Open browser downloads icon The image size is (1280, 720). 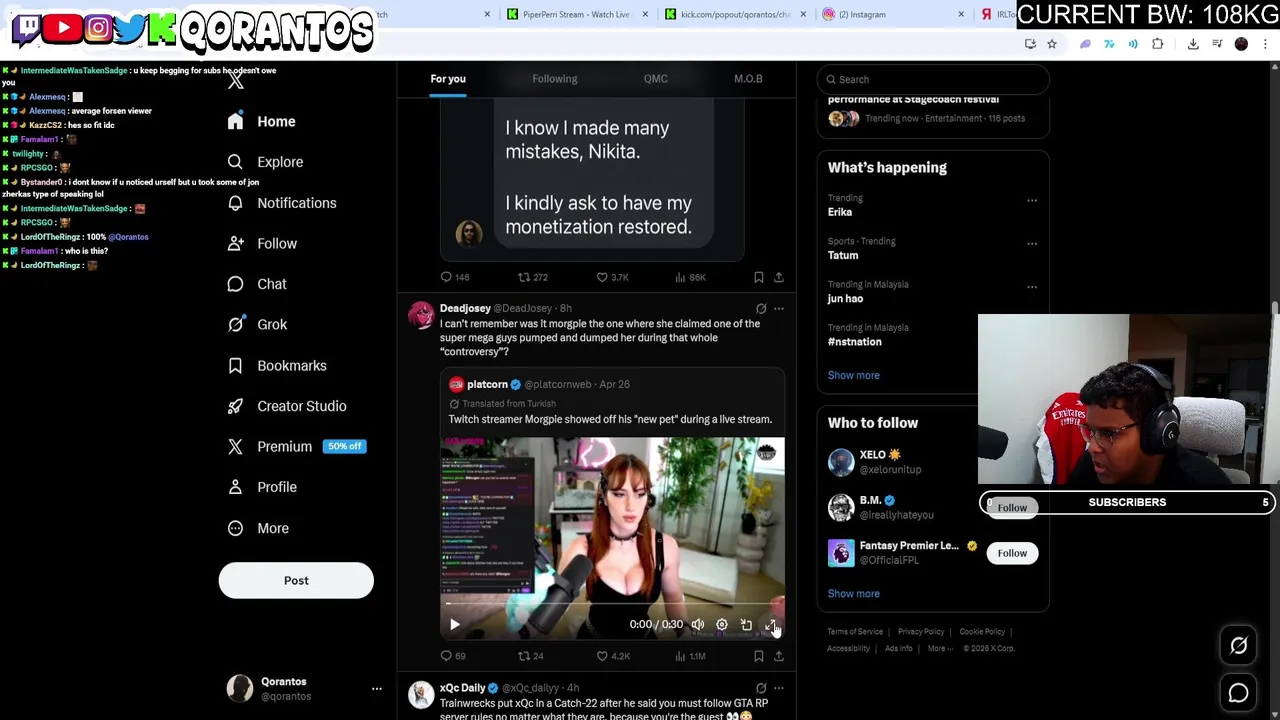1193,44
